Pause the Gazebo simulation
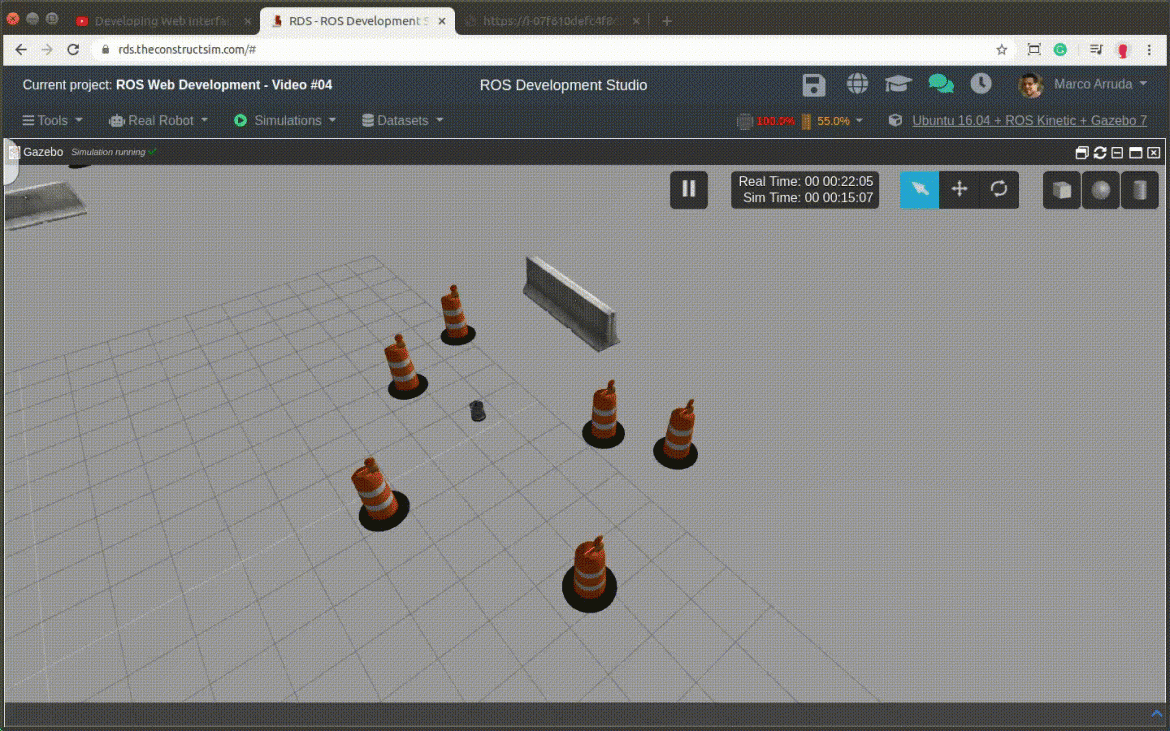Image resolution: width=1170 pixels, height=731 pixels. (688, 189)
